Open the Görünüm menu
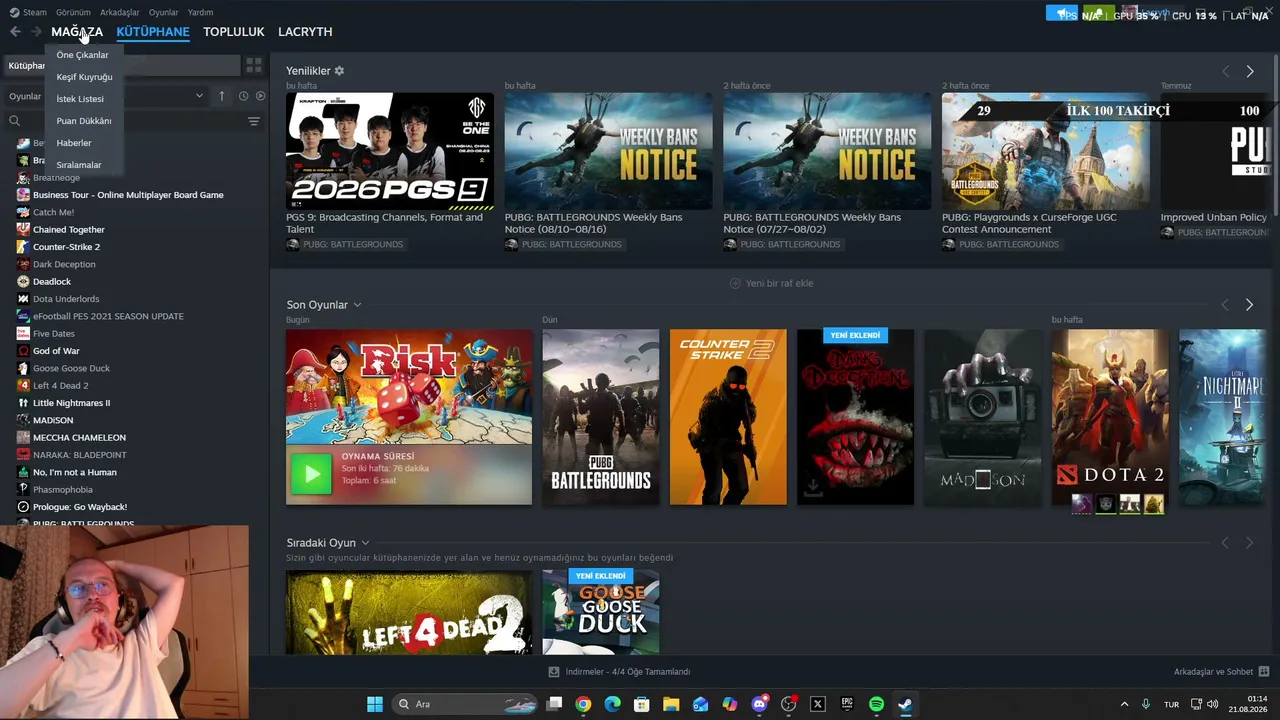 coord(73,12)
